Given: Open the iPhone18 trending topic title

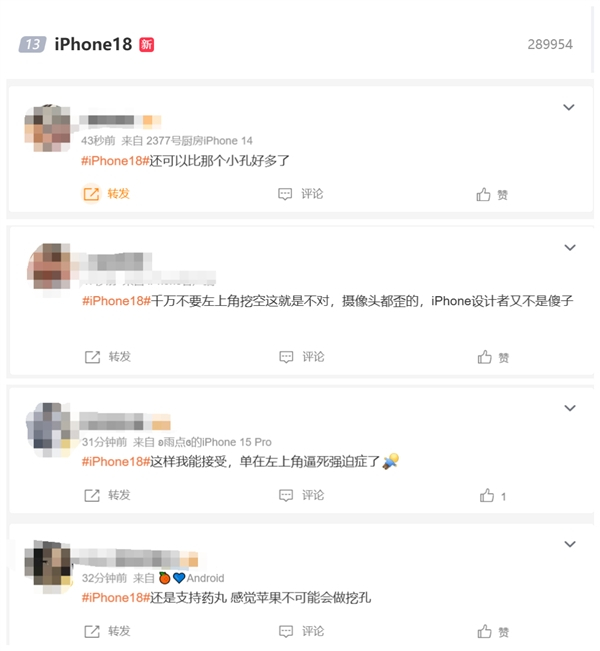Looking at the screenshot, I should 93,44.
